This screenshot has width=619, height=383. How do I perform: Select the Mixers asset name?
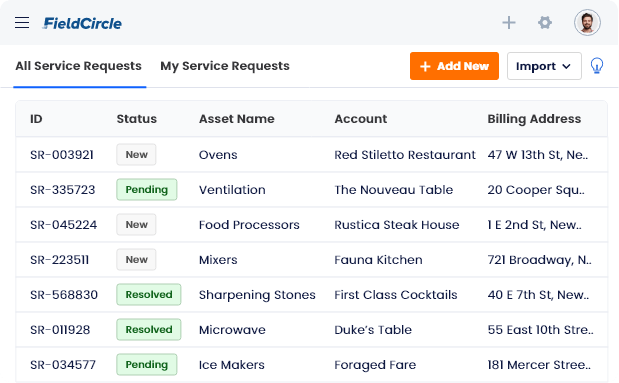point(218,260)
